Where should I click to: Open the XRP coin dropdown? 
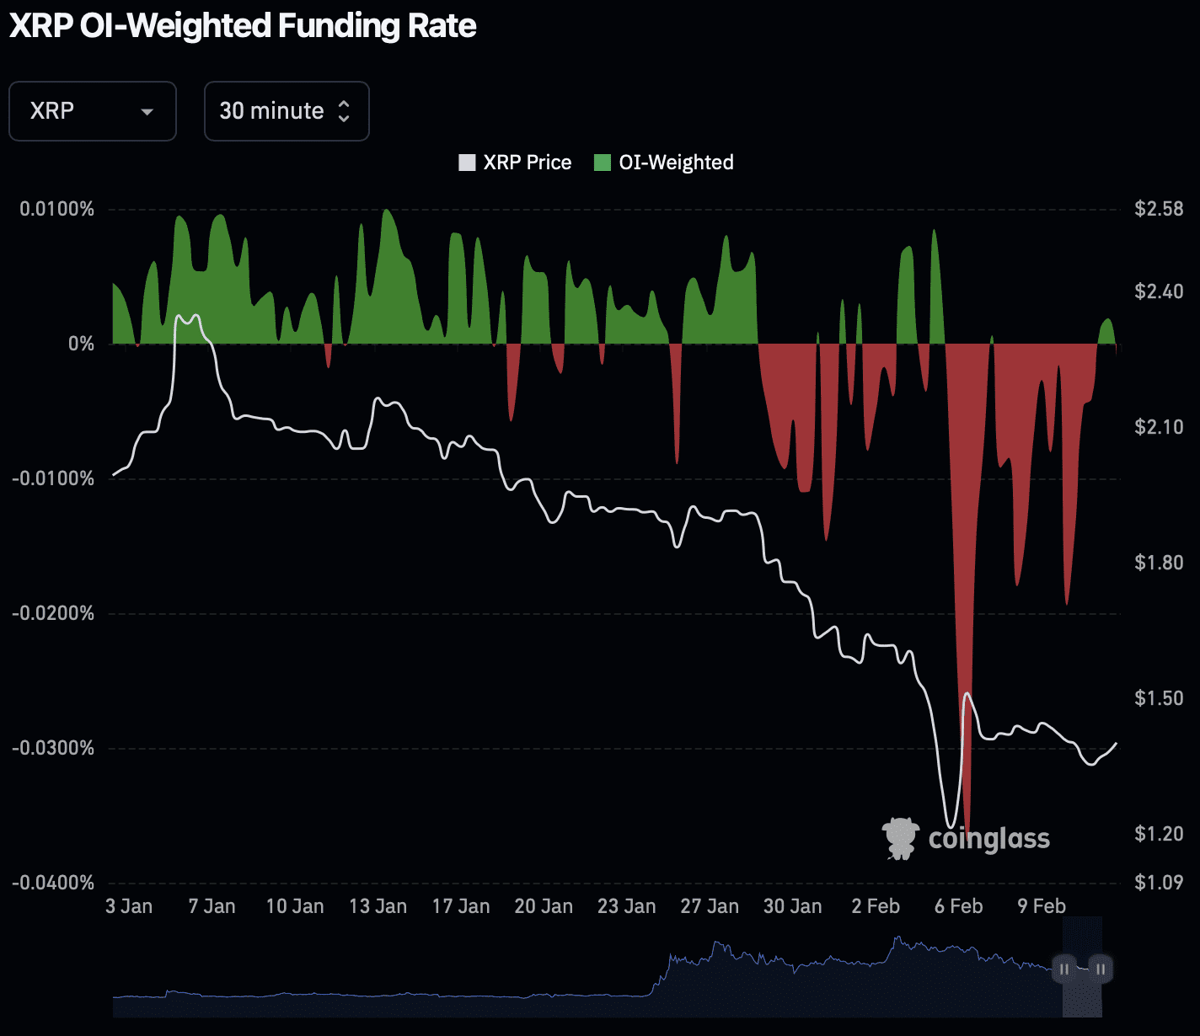[92, 111]
